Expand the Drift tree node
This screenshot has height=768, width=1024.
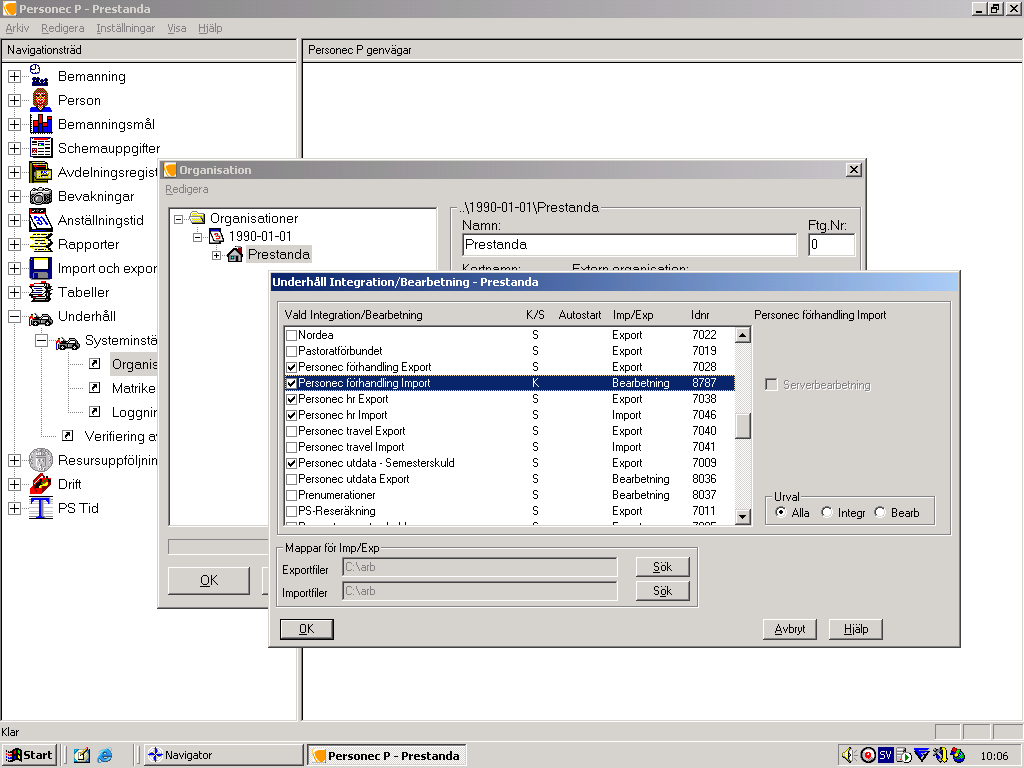(x=14, y=485)
